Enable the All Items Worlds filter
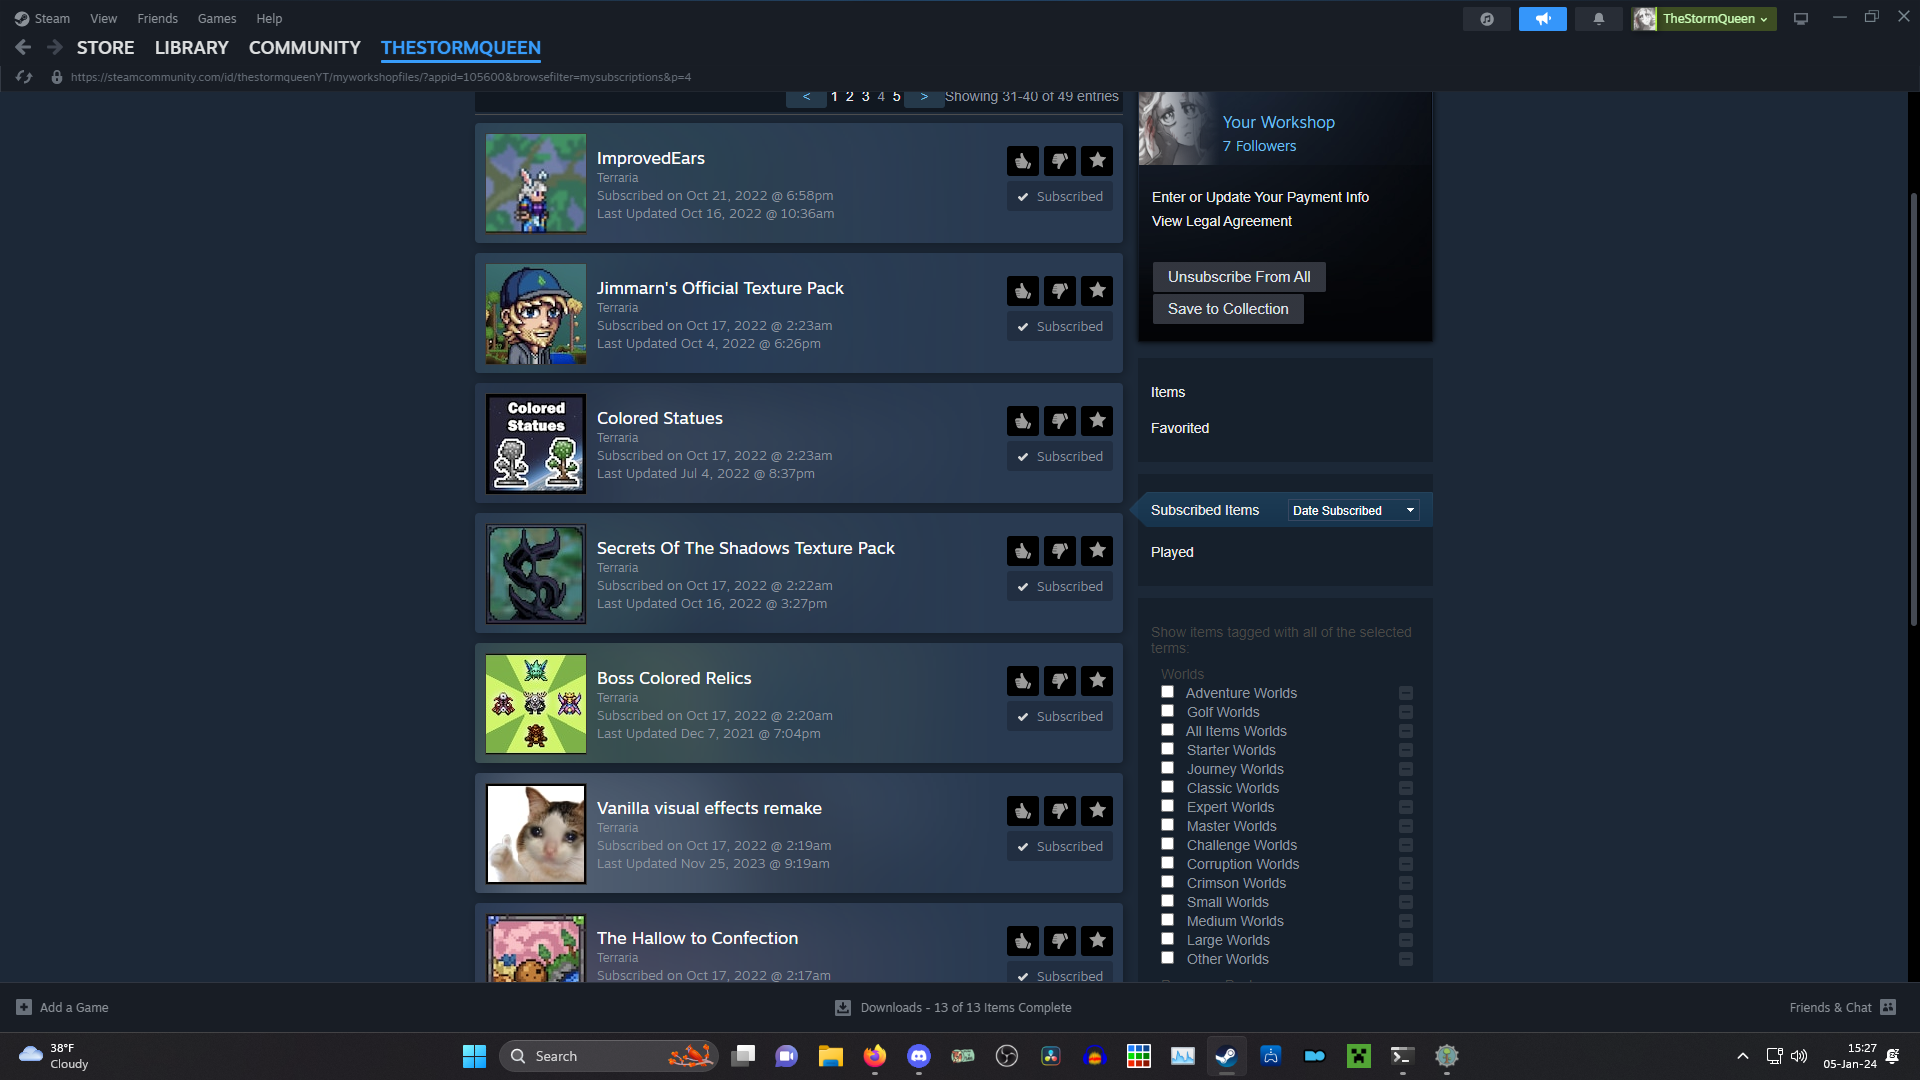The image size is (1920, 1080). point(1167,730)
